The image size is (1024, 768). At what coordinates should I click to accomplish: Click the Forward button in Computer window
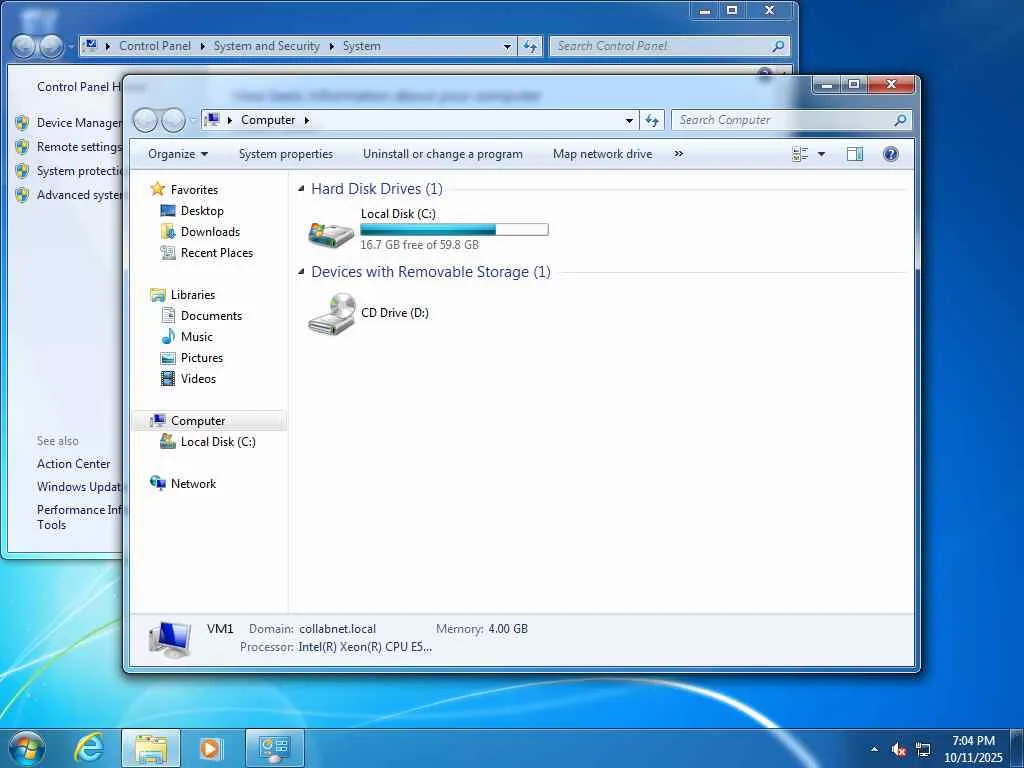pos(173,120)
